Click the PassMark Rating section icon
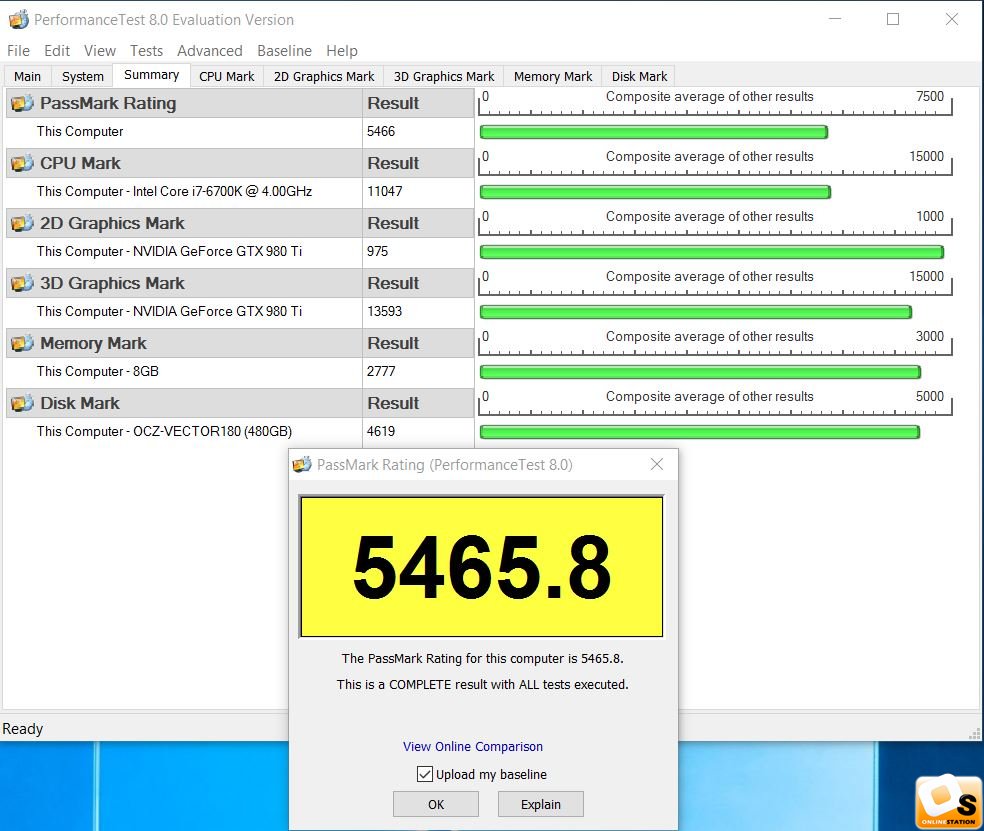Viewport: 984px width, 831px height. 22,103
